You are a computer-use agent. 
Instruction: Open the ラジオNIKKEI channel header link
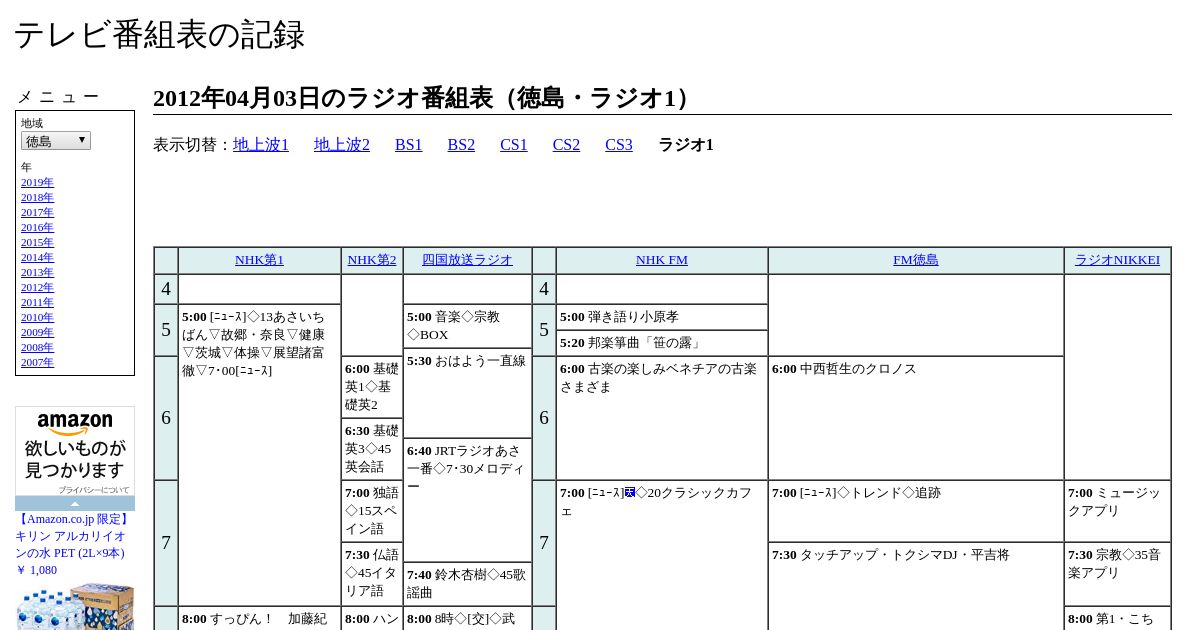[1117, 260]
